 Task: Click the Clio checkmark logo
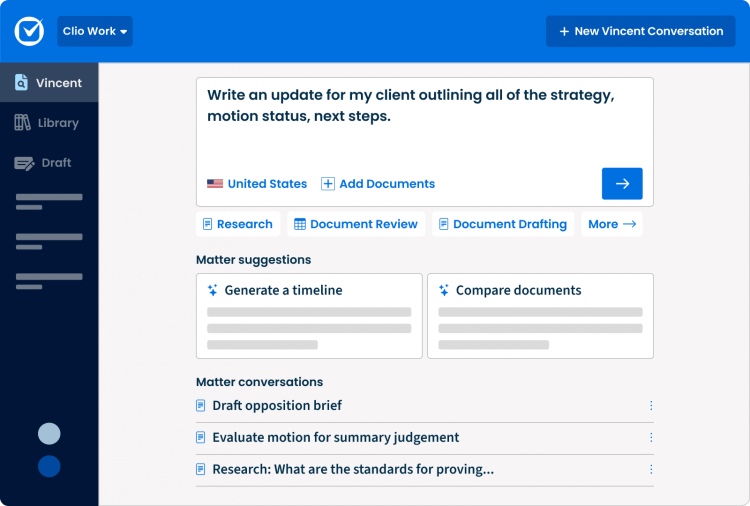(29, 31)
